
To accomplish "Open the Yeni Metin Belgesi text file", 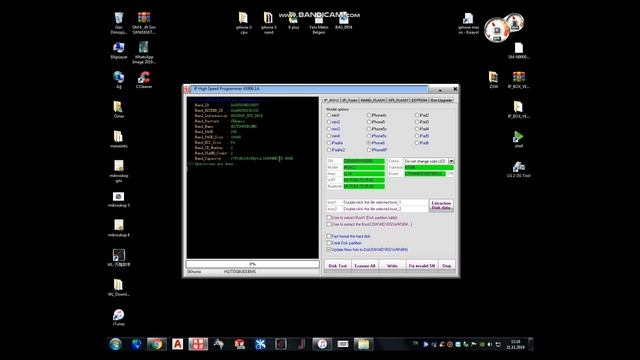I will tap(318, 24).
